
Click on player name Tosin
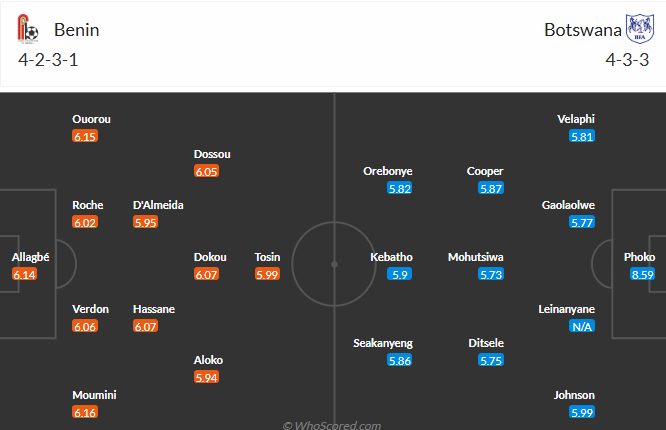pyautogui.click(x=267, y=257)
